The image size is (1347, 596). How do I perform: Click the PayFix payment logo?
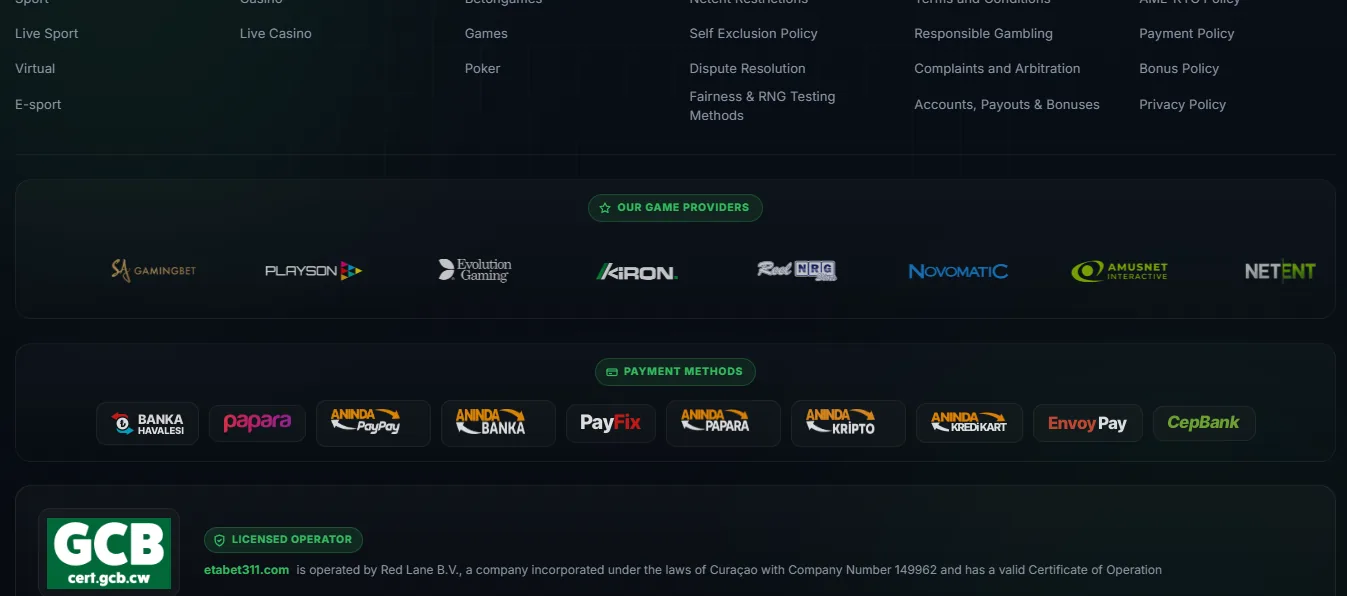pos(611,423)
